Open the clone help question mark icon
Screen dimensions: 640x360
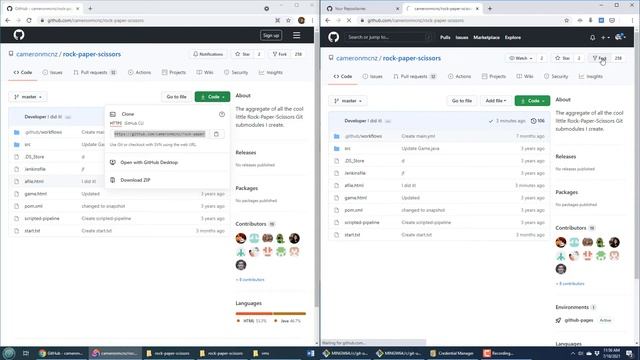[222, 114]
